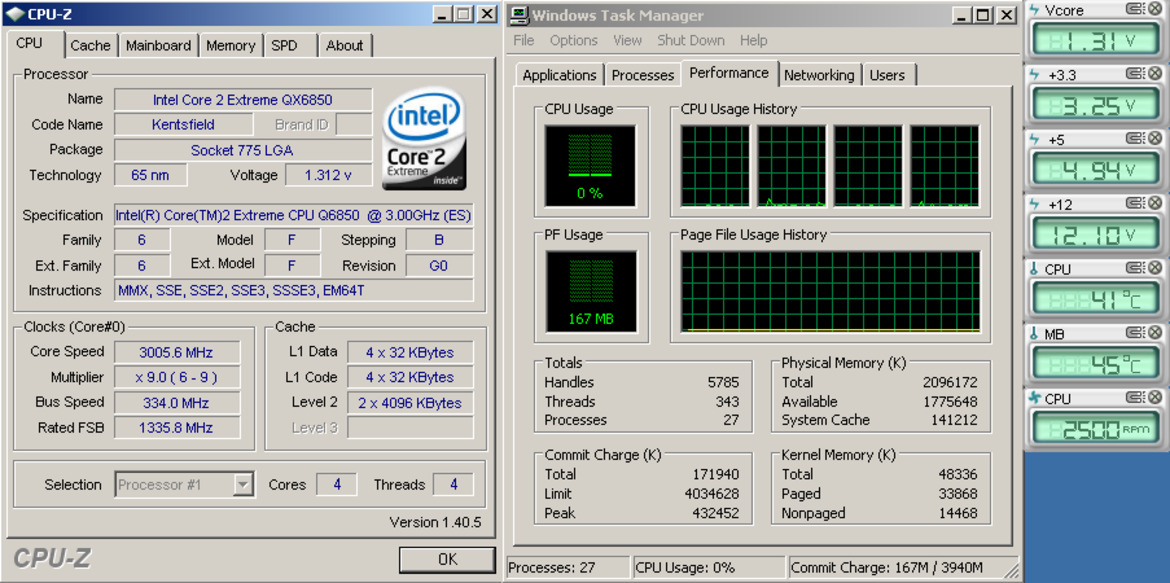Click the Vcore lightning bolt icon
The width and height of the screenshot is (1170, 583).
pos(1034,10)
